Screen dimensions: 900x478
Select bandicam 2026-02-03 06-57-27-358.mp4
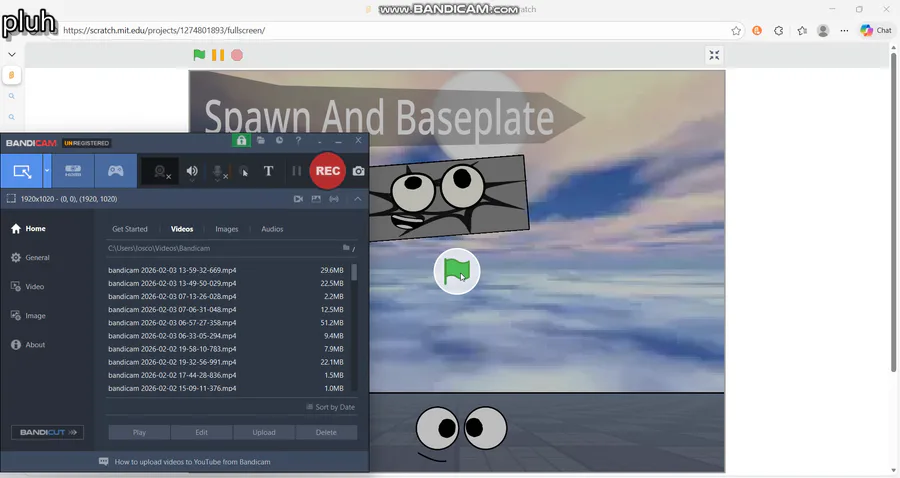pyautogui.click(x=226, y=323)
